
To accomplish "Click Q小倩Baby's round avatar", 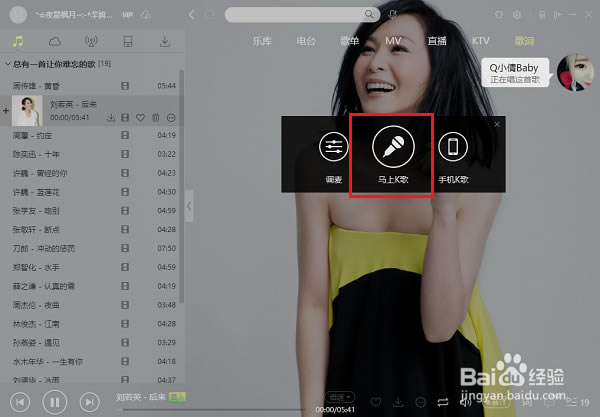I will coord(574,72).
